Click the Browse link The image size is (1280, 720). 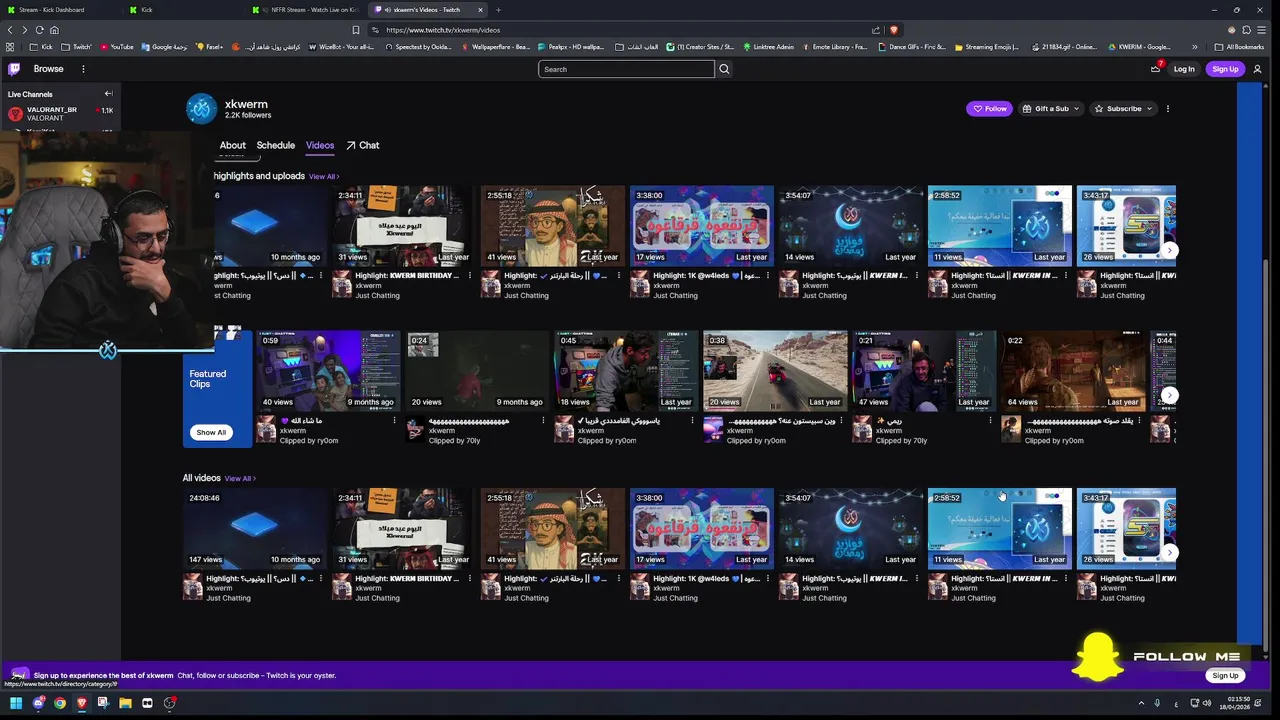point(48,69)
